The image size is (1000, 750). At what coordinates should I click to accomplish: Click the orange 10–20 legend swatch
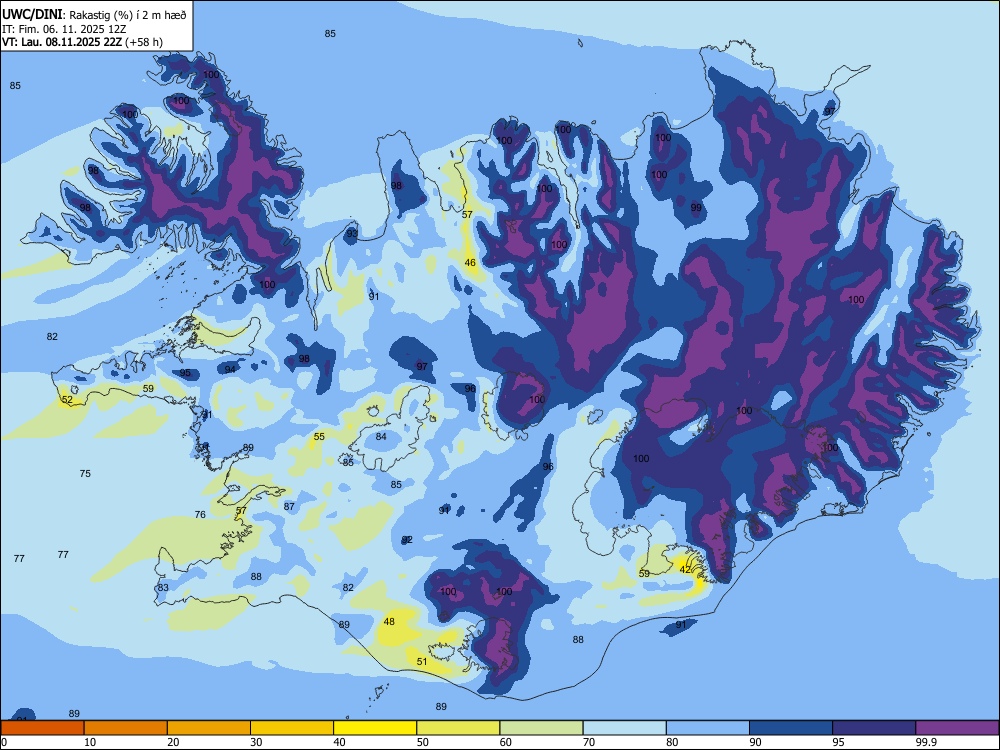click(x=126, y=728)
